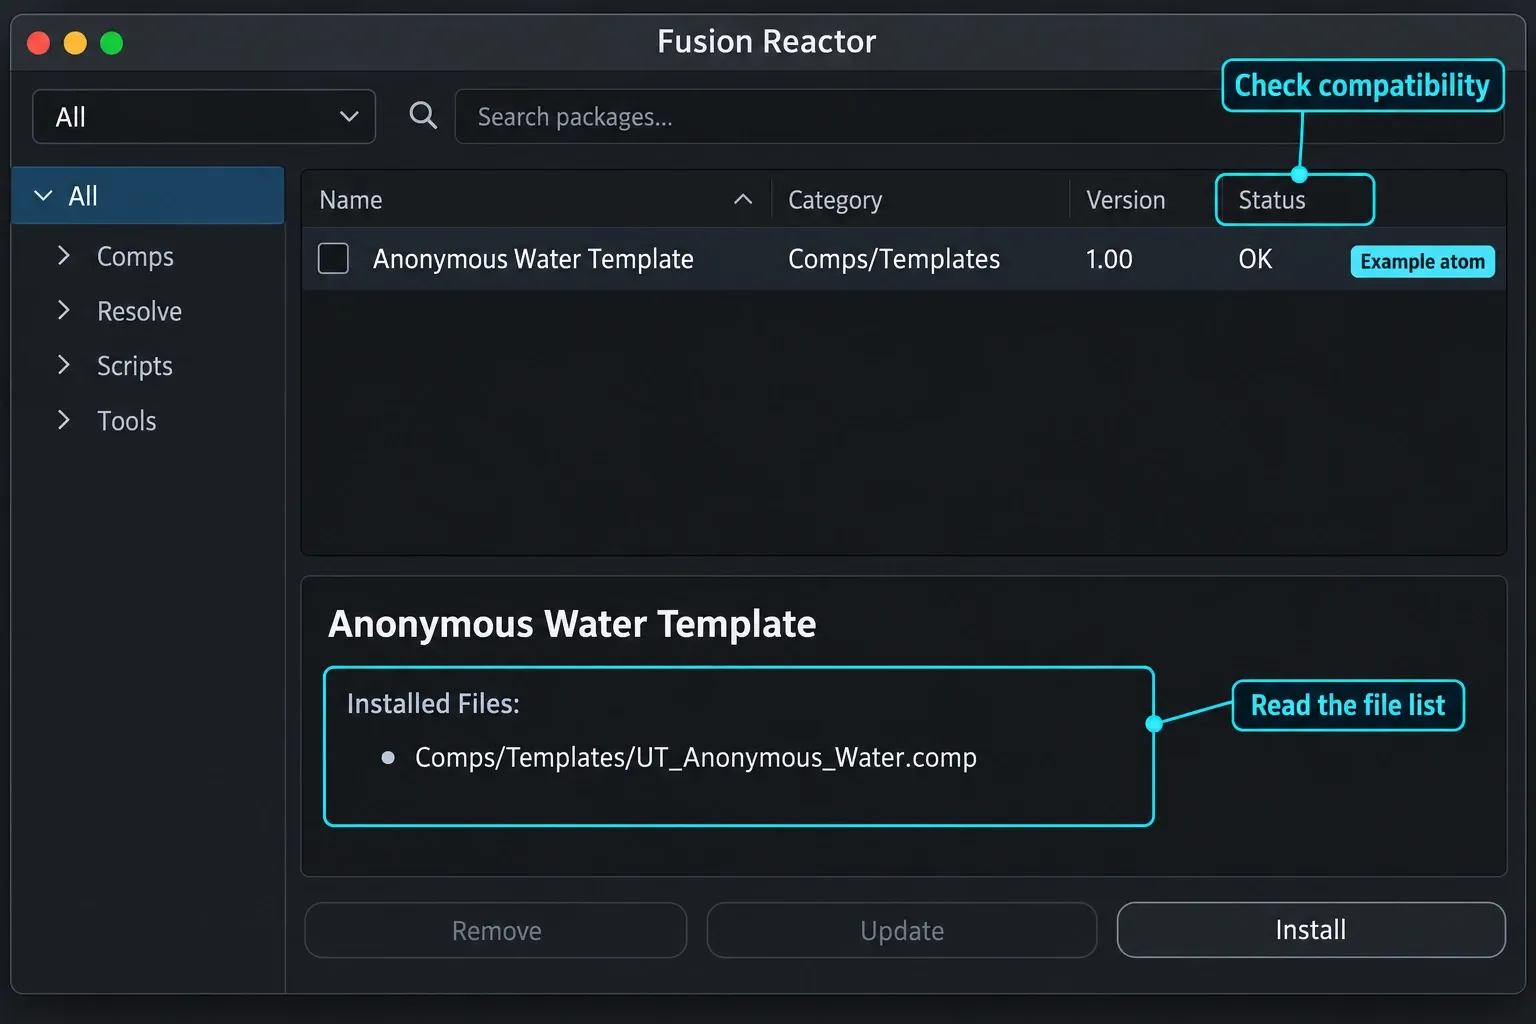Expand the Resolve tree node
The image size is (1536, 1024).
(64, 311)
